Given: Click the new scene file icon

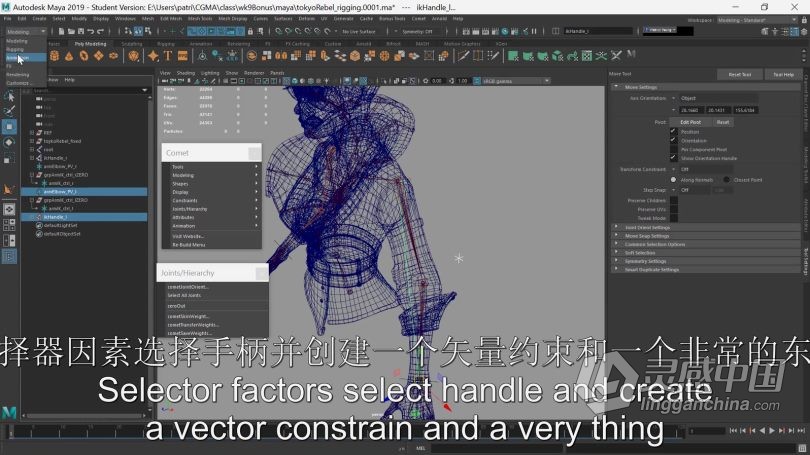Looking at the screenshot, I should click(x=61, y=32).
